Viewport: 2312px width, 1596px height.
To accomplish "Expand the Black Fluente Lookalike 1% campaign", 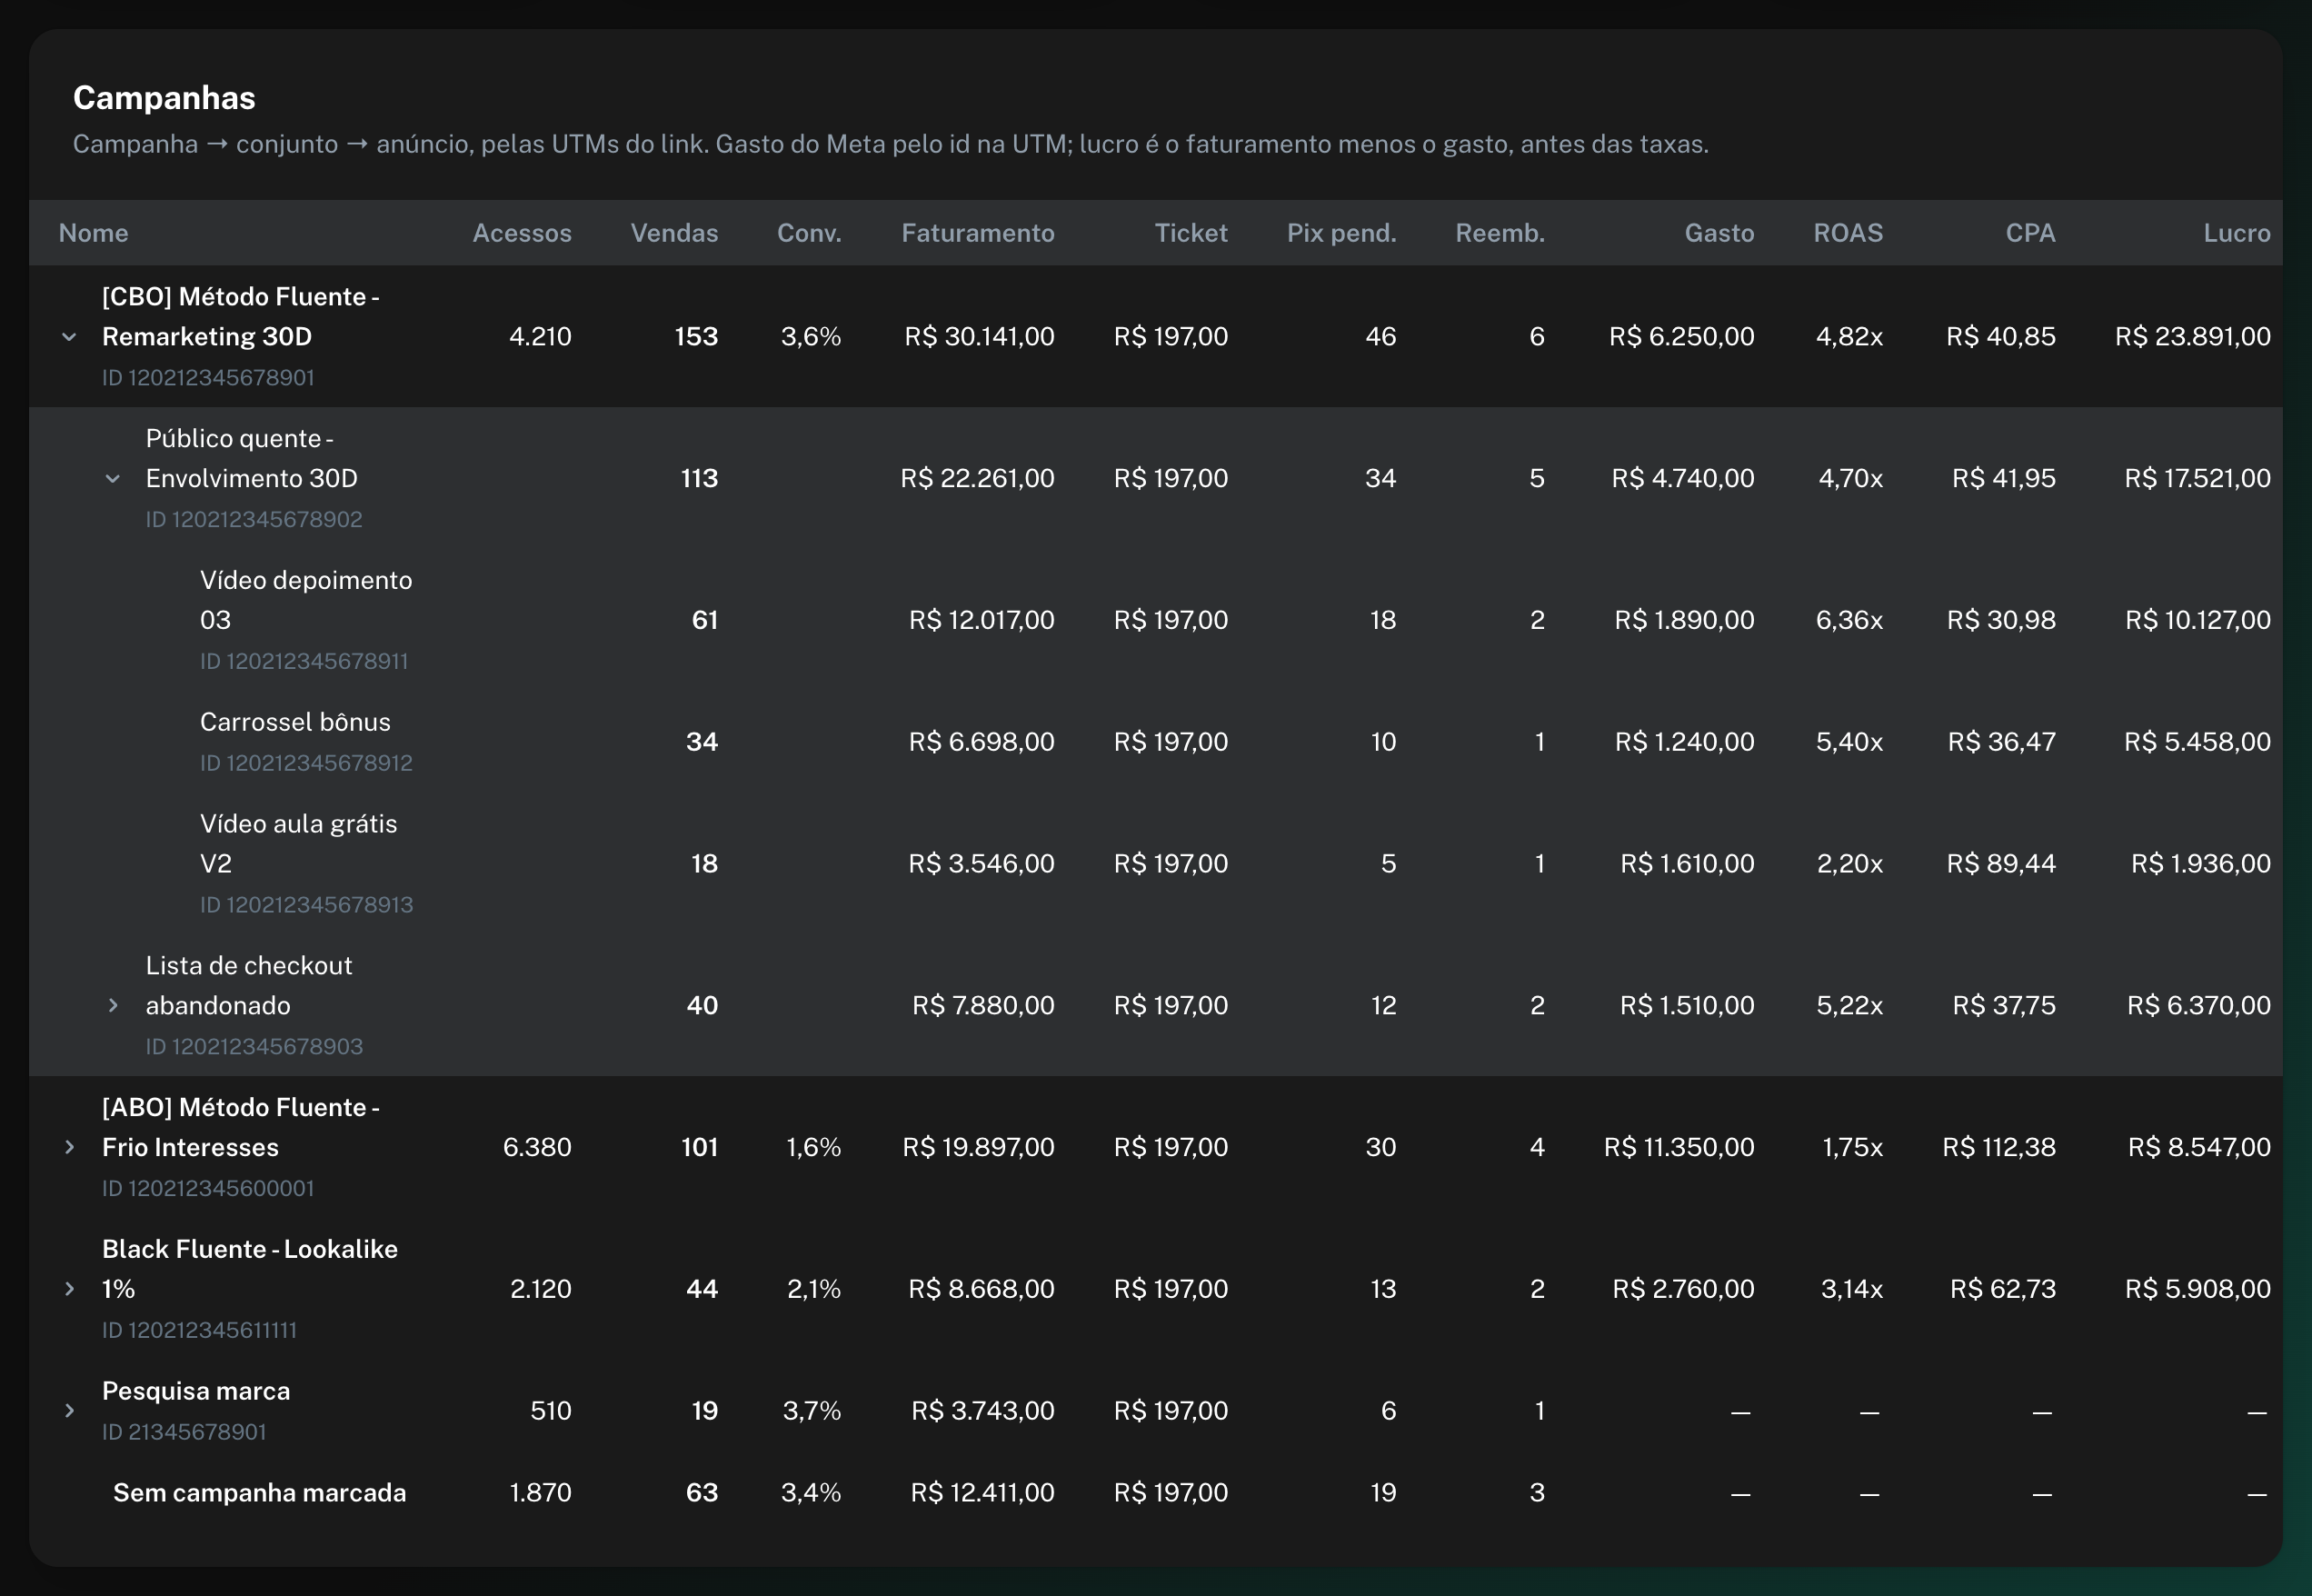I will (69, 1290).
